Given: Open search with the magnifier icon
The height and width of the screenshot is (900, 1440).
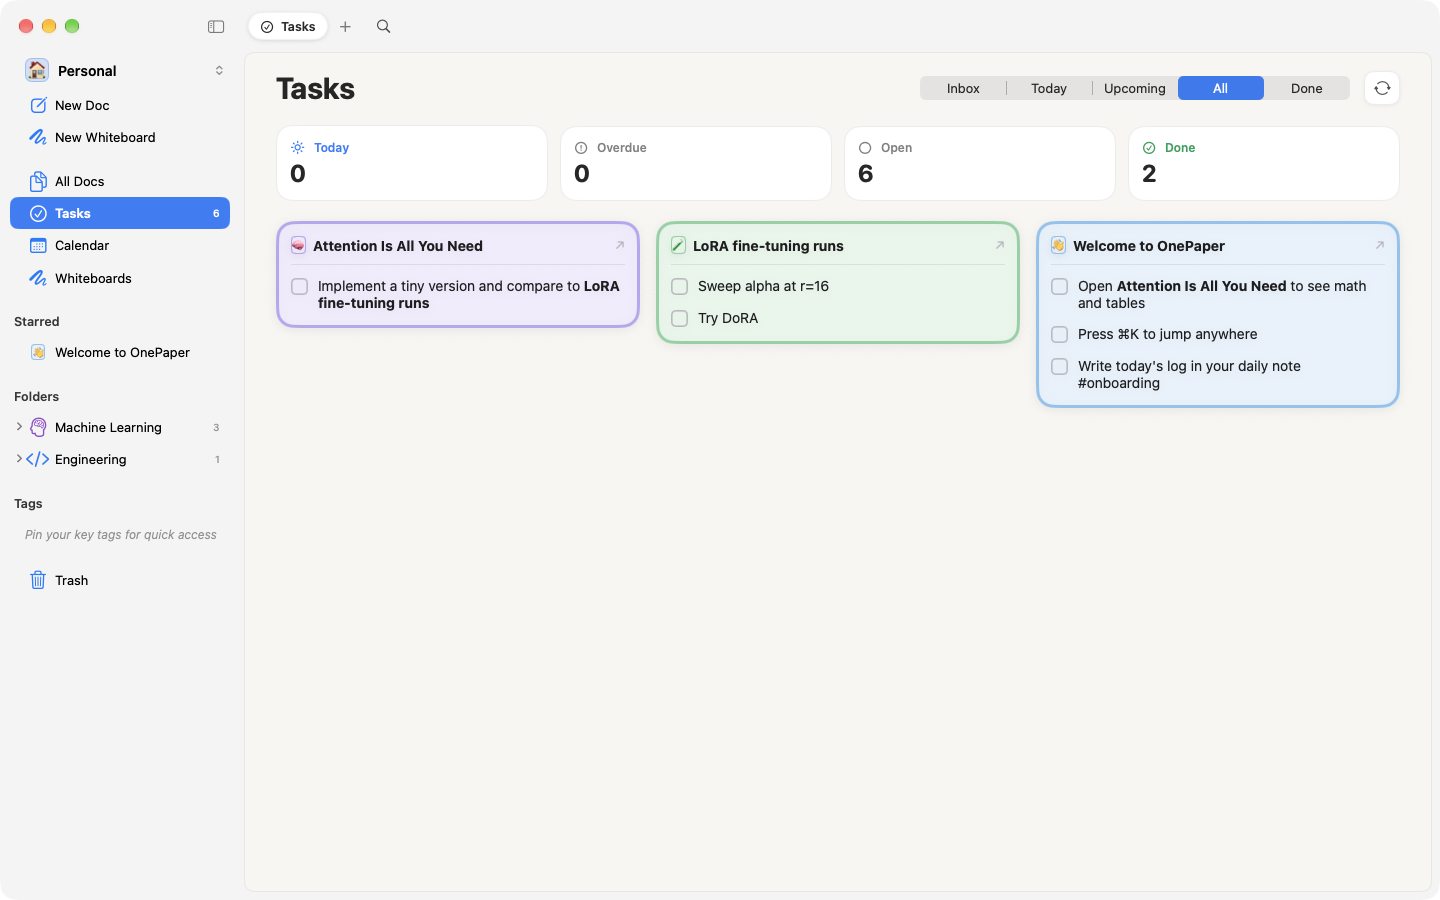Looking at the screenshot, I should (383, 27).
